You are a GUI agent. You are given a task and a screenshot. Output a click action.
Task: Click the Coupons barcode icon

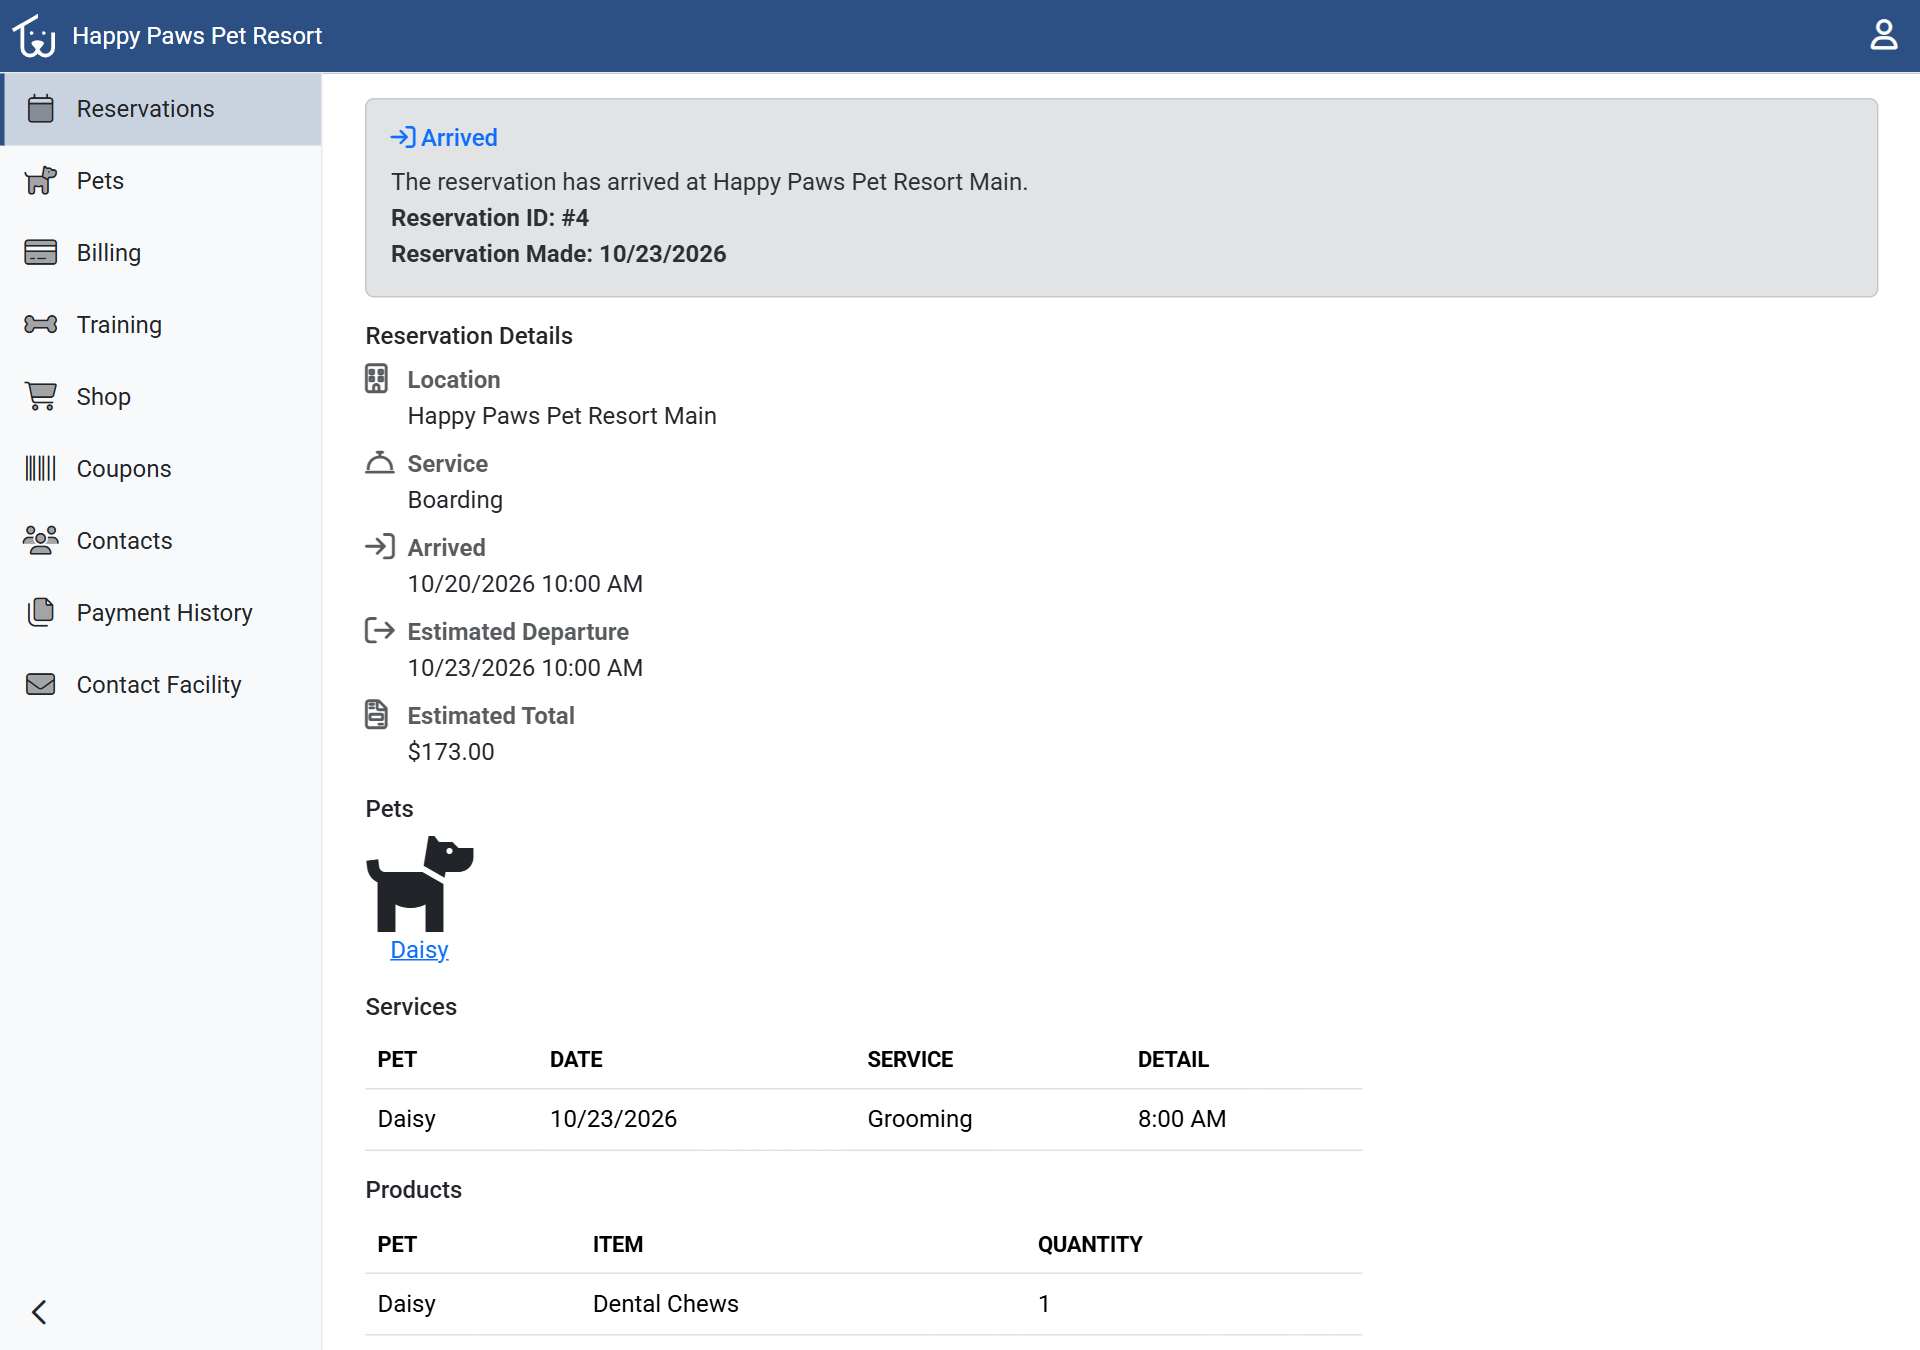[41, 468]
